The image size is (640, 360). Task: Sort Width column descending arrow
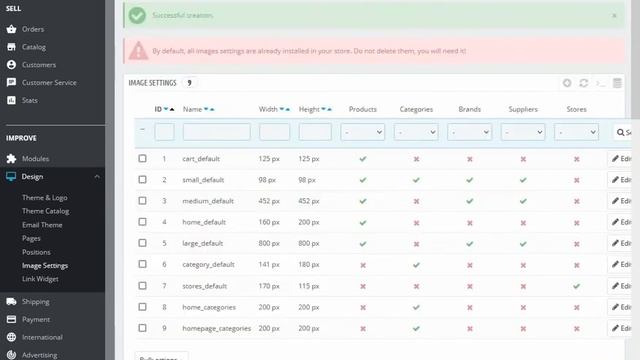coord(282,109)
